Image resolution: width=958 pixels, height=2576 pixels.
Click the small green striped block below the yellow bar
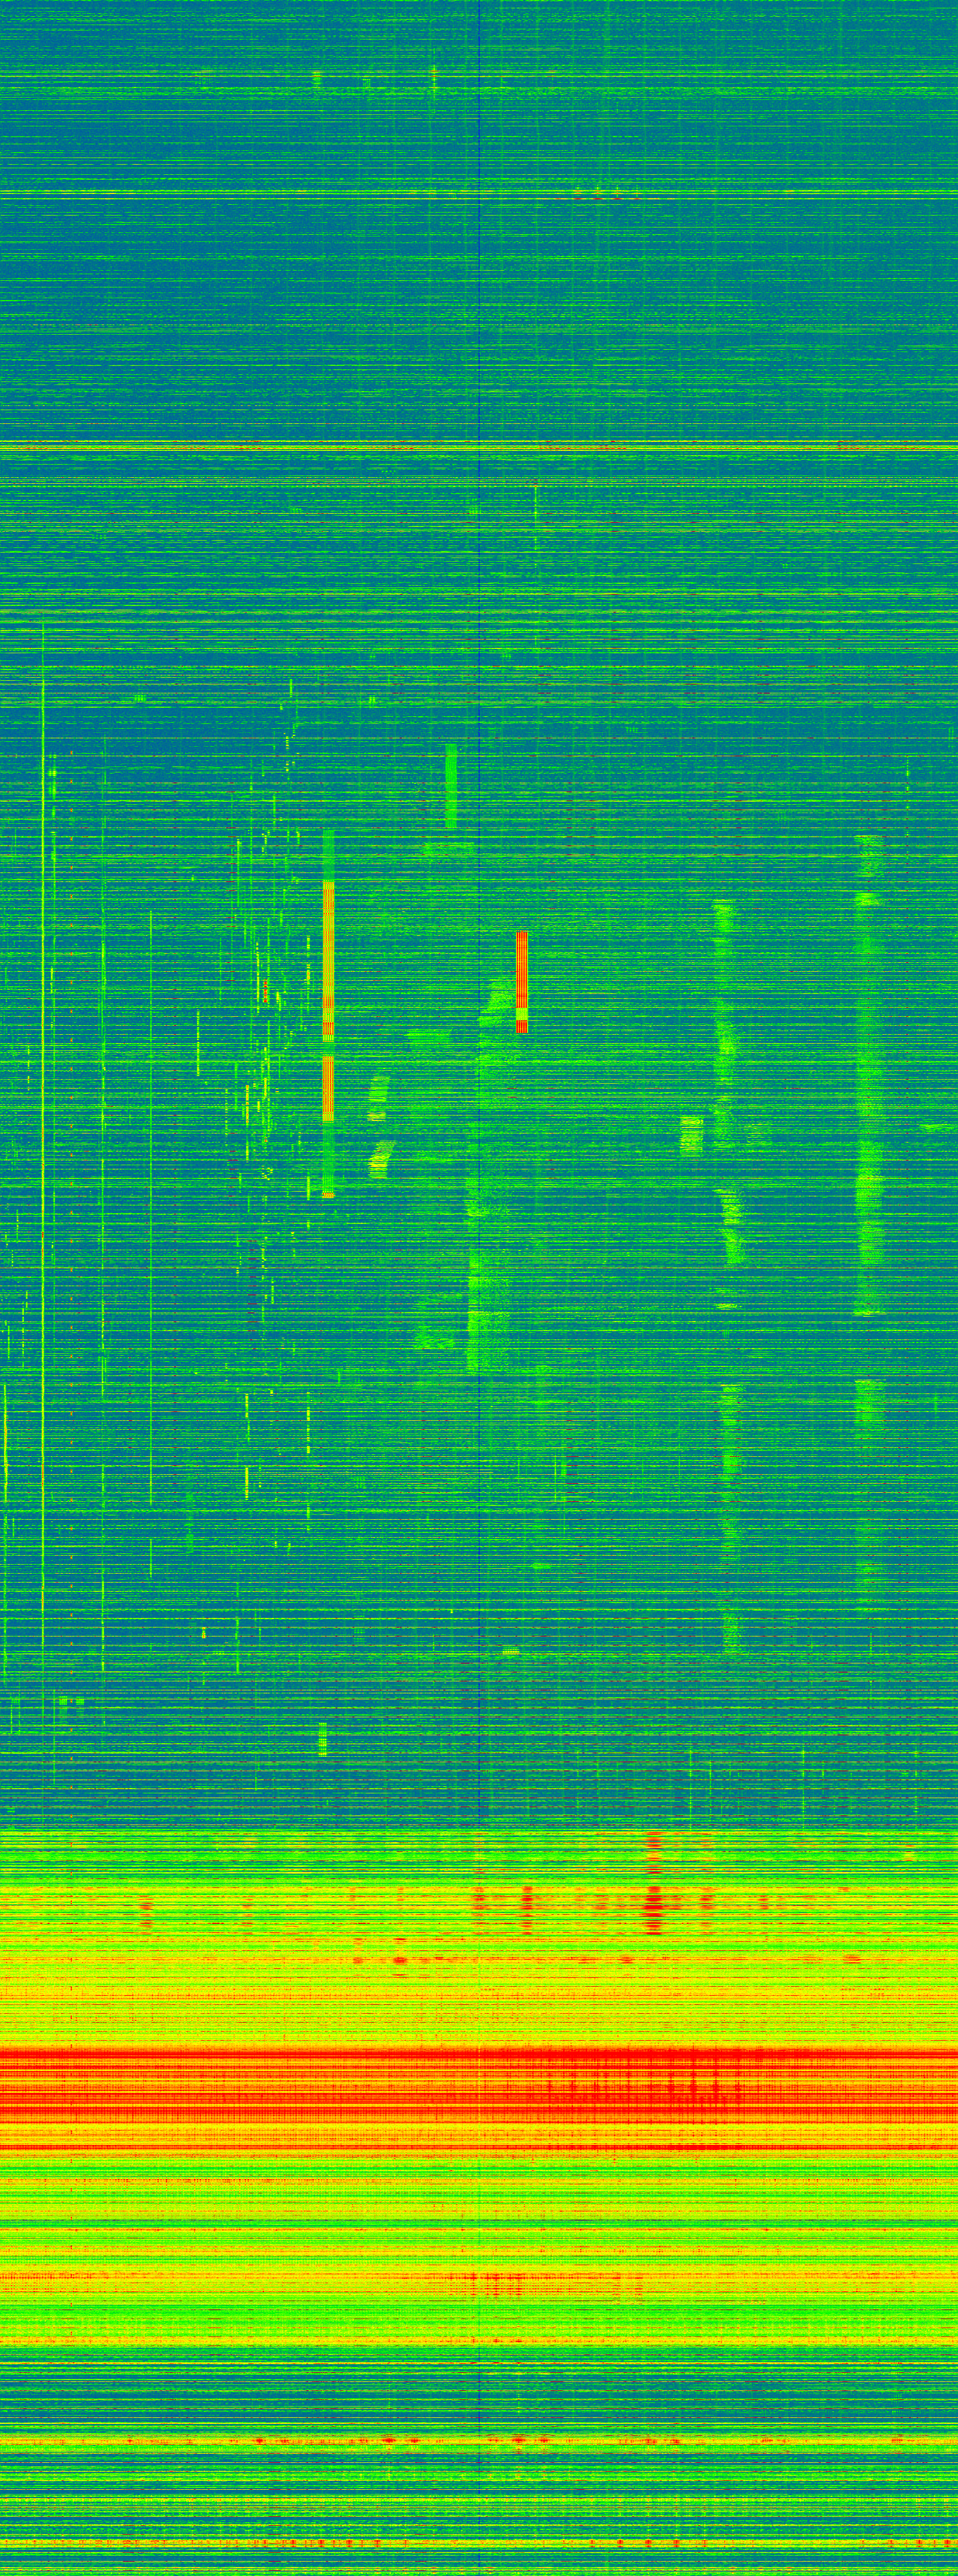[x=322, y=1739]
